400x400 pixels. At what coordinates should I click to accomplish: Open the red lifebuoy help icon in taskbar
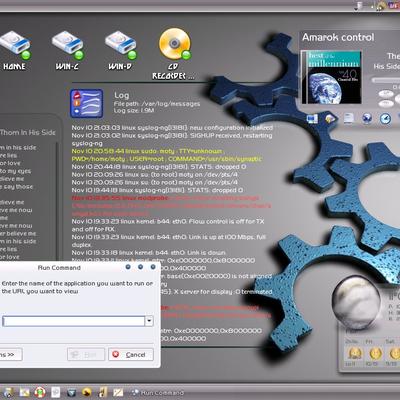pyautogui.click(x=40, y=392)
